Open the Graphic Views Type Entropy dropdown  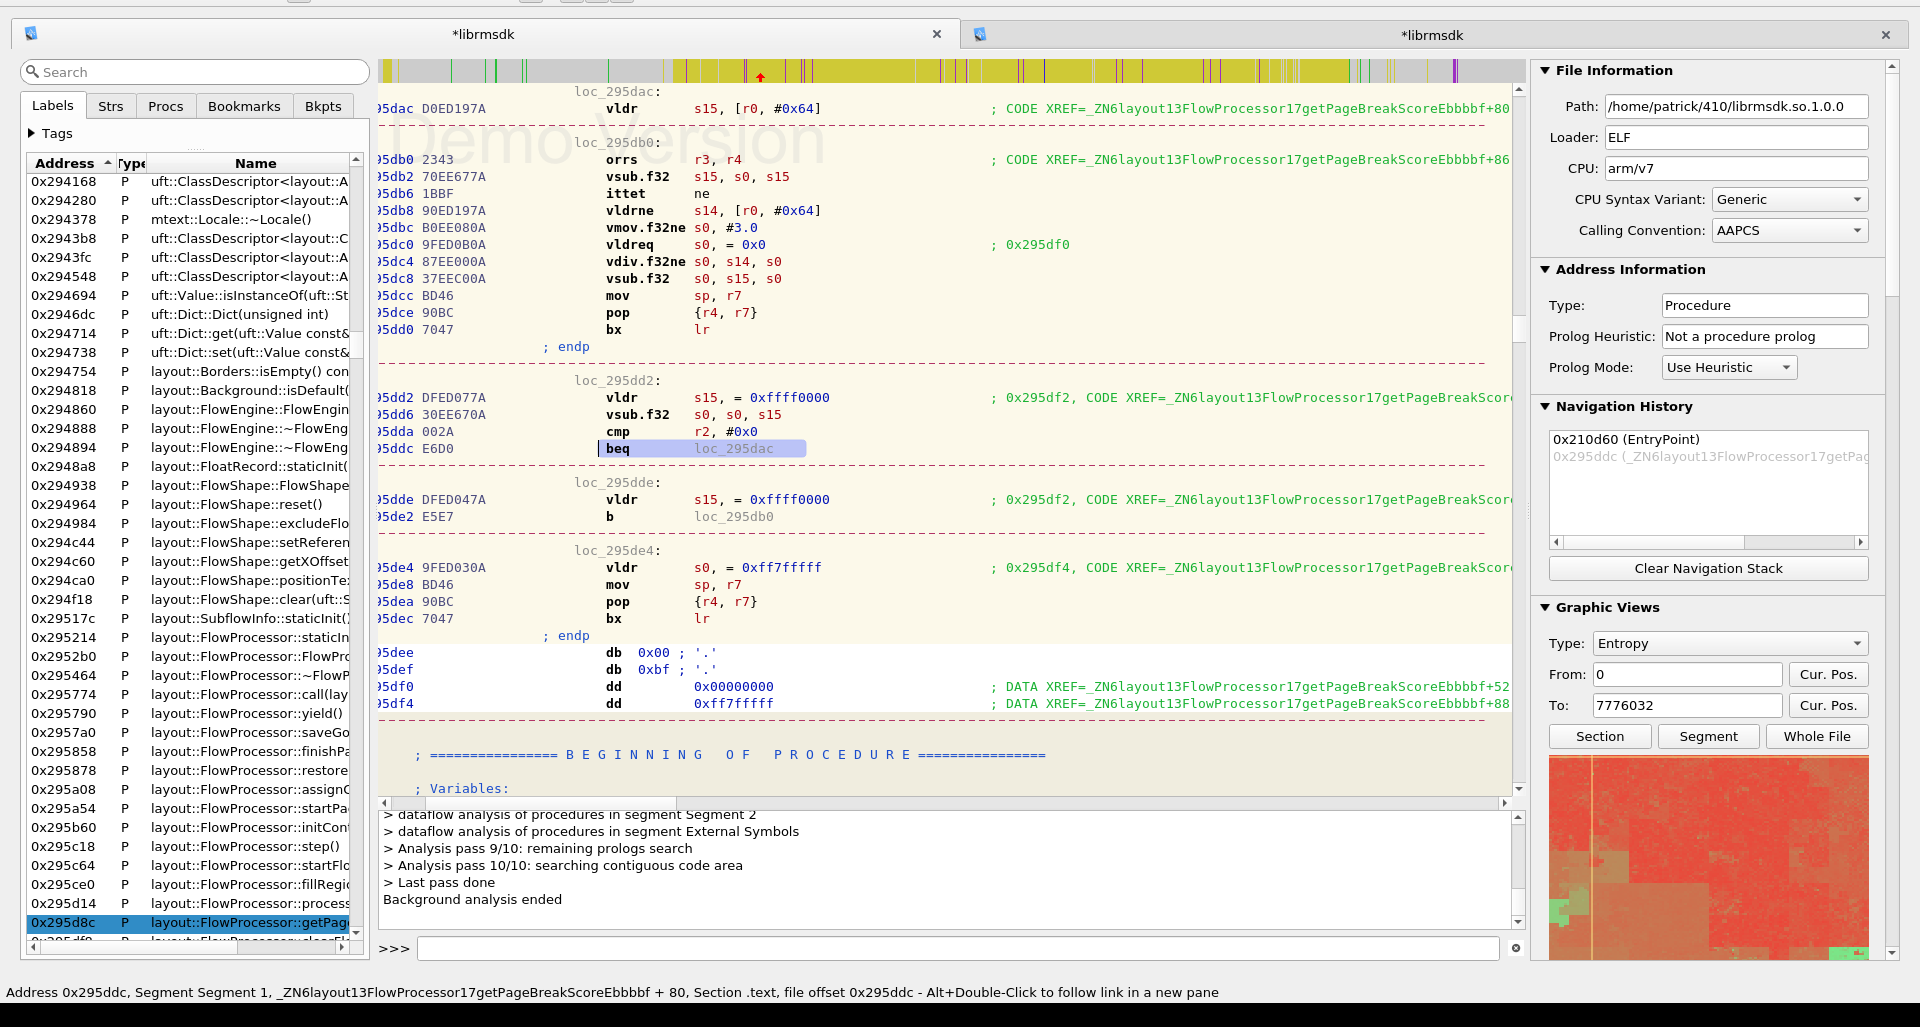point(1729,644)
